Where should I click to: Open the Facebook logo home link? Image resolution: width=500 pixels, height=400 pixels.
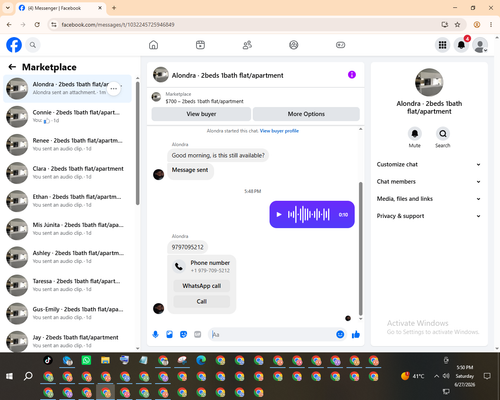point(14,45)
